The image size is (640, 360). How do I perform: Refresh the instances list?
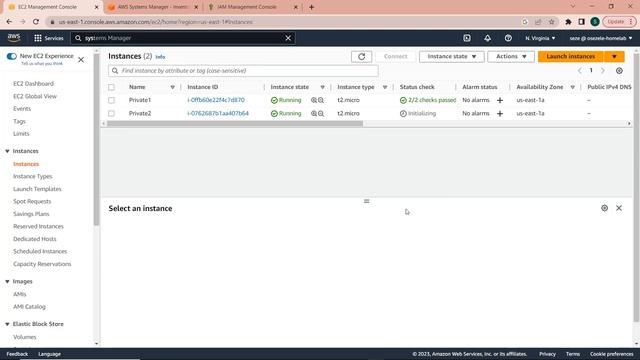coord(361,56)
